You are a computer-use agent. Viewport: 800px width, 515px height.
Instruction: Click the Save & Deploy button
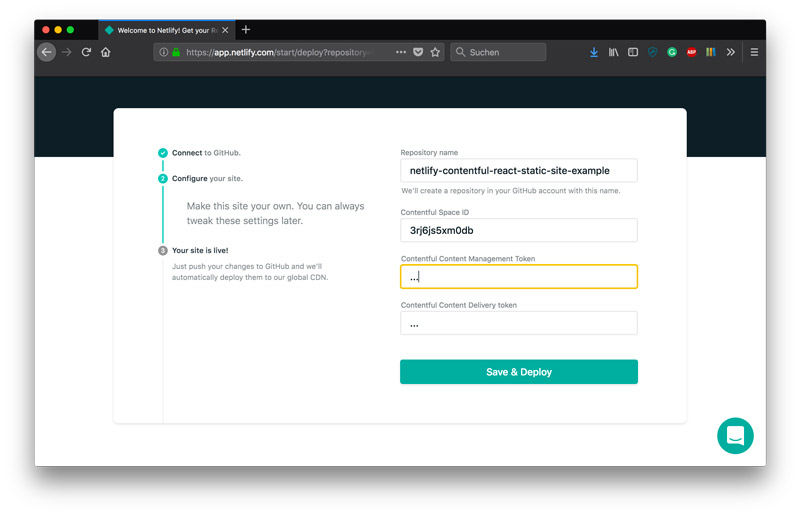[x=519, y=372]
